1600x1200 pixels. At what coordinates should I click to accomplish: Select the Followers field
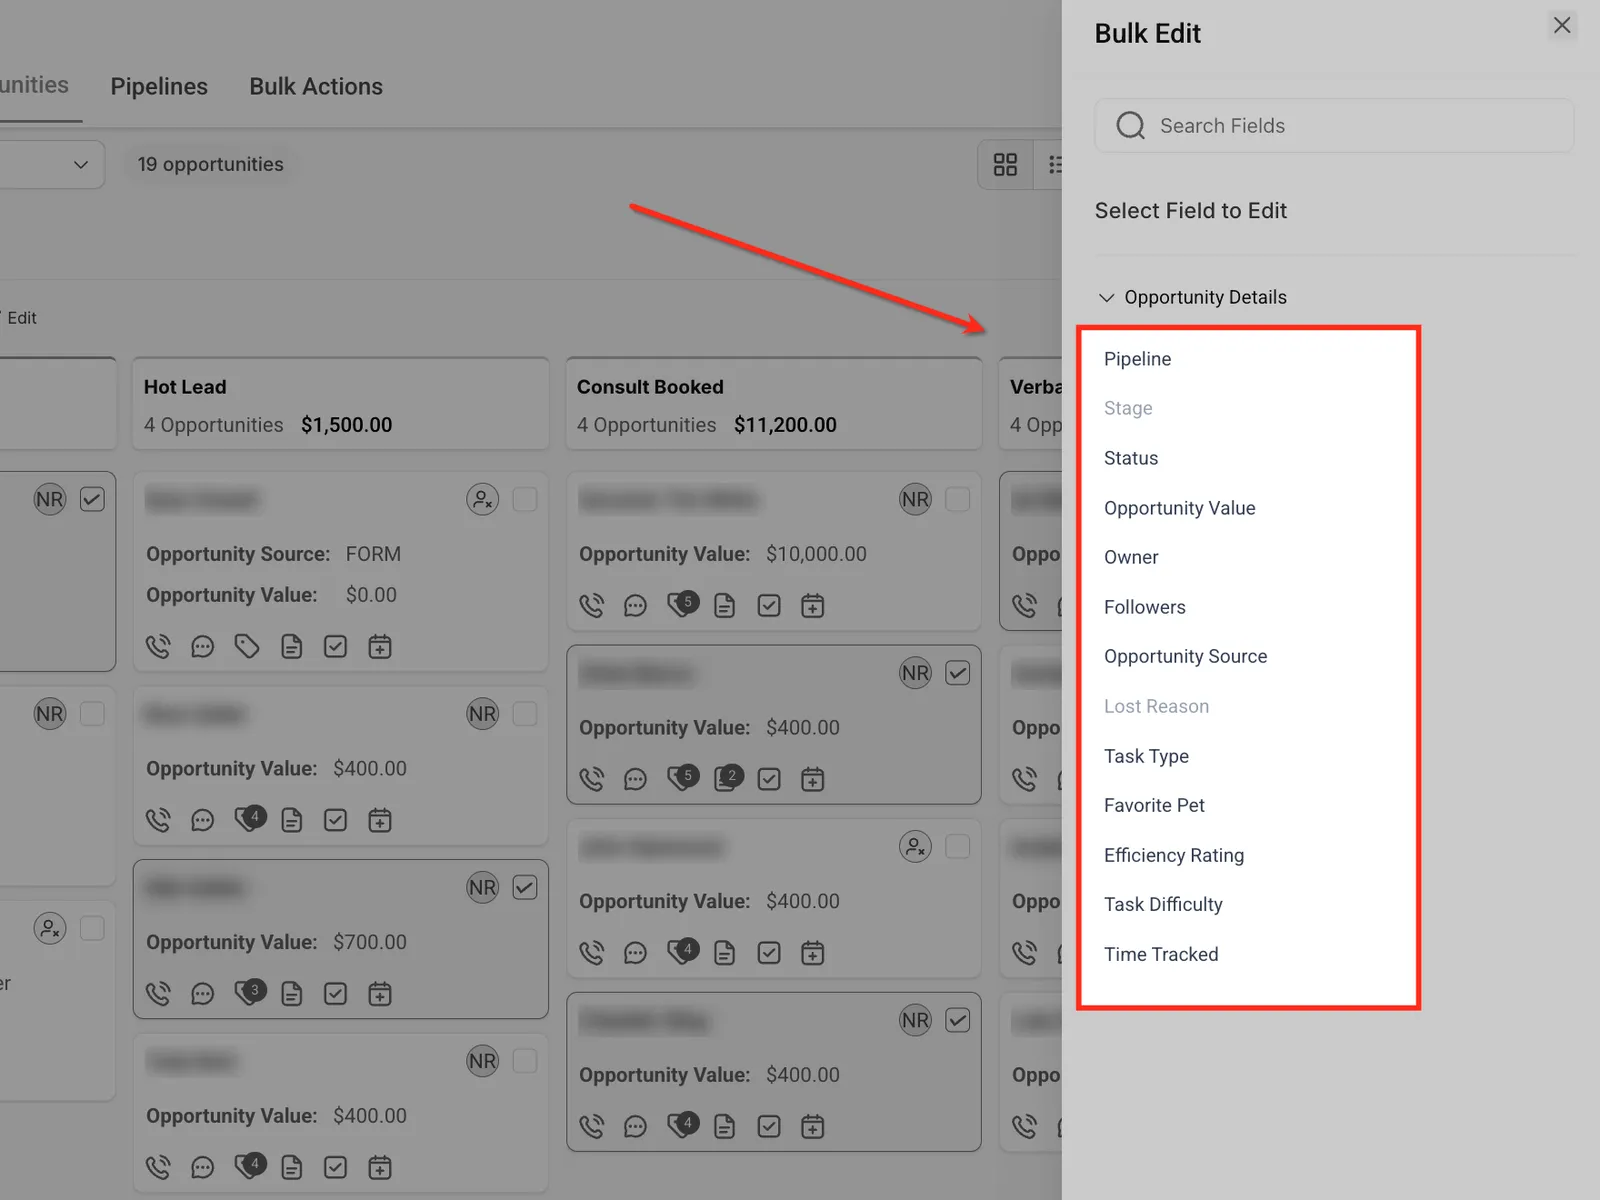[x=1145, y=607]
